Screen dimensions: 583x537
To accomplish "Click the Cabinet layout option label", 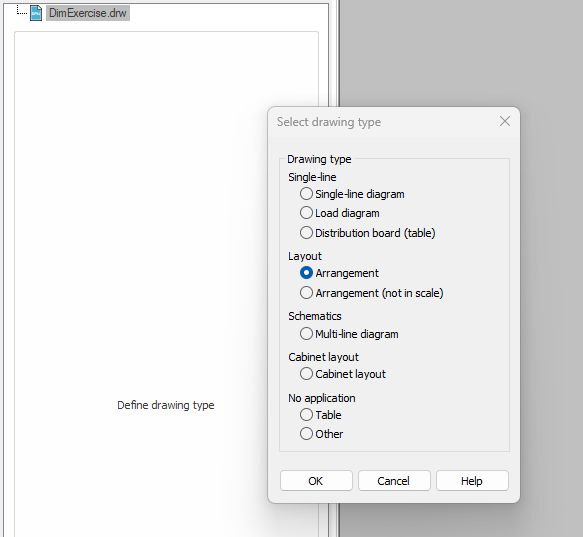I will click(x=350, y=374).
